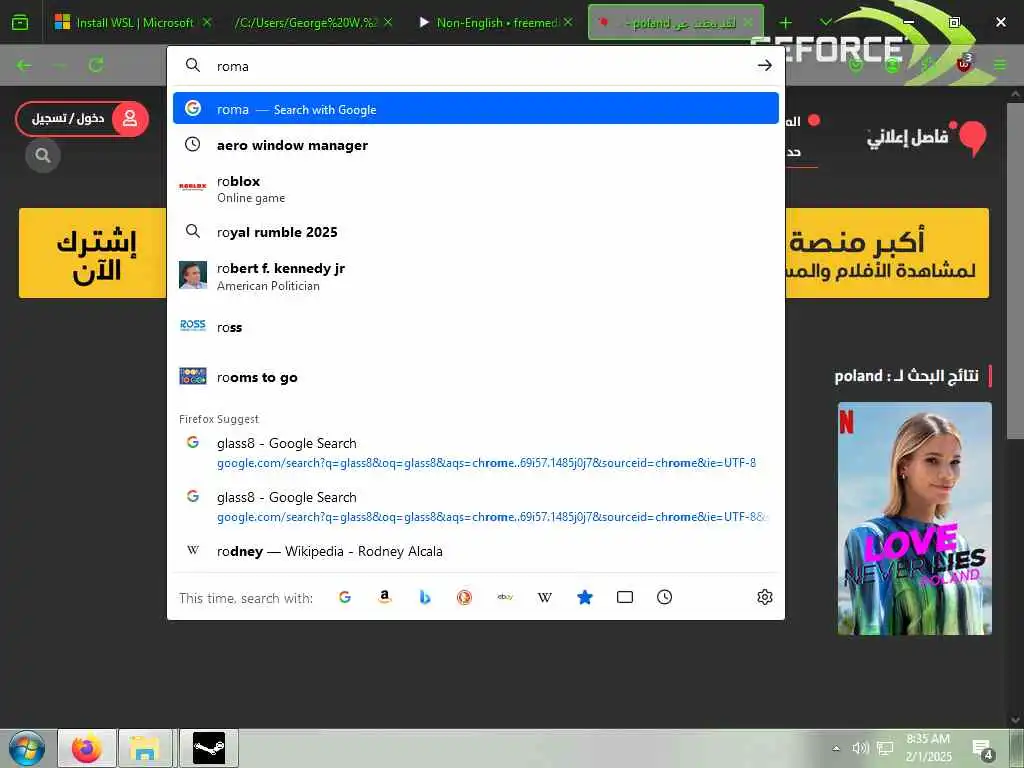This screenshot has height=768, width=1024.
Task: Click the red user profile icon
Action: [130, 118]
